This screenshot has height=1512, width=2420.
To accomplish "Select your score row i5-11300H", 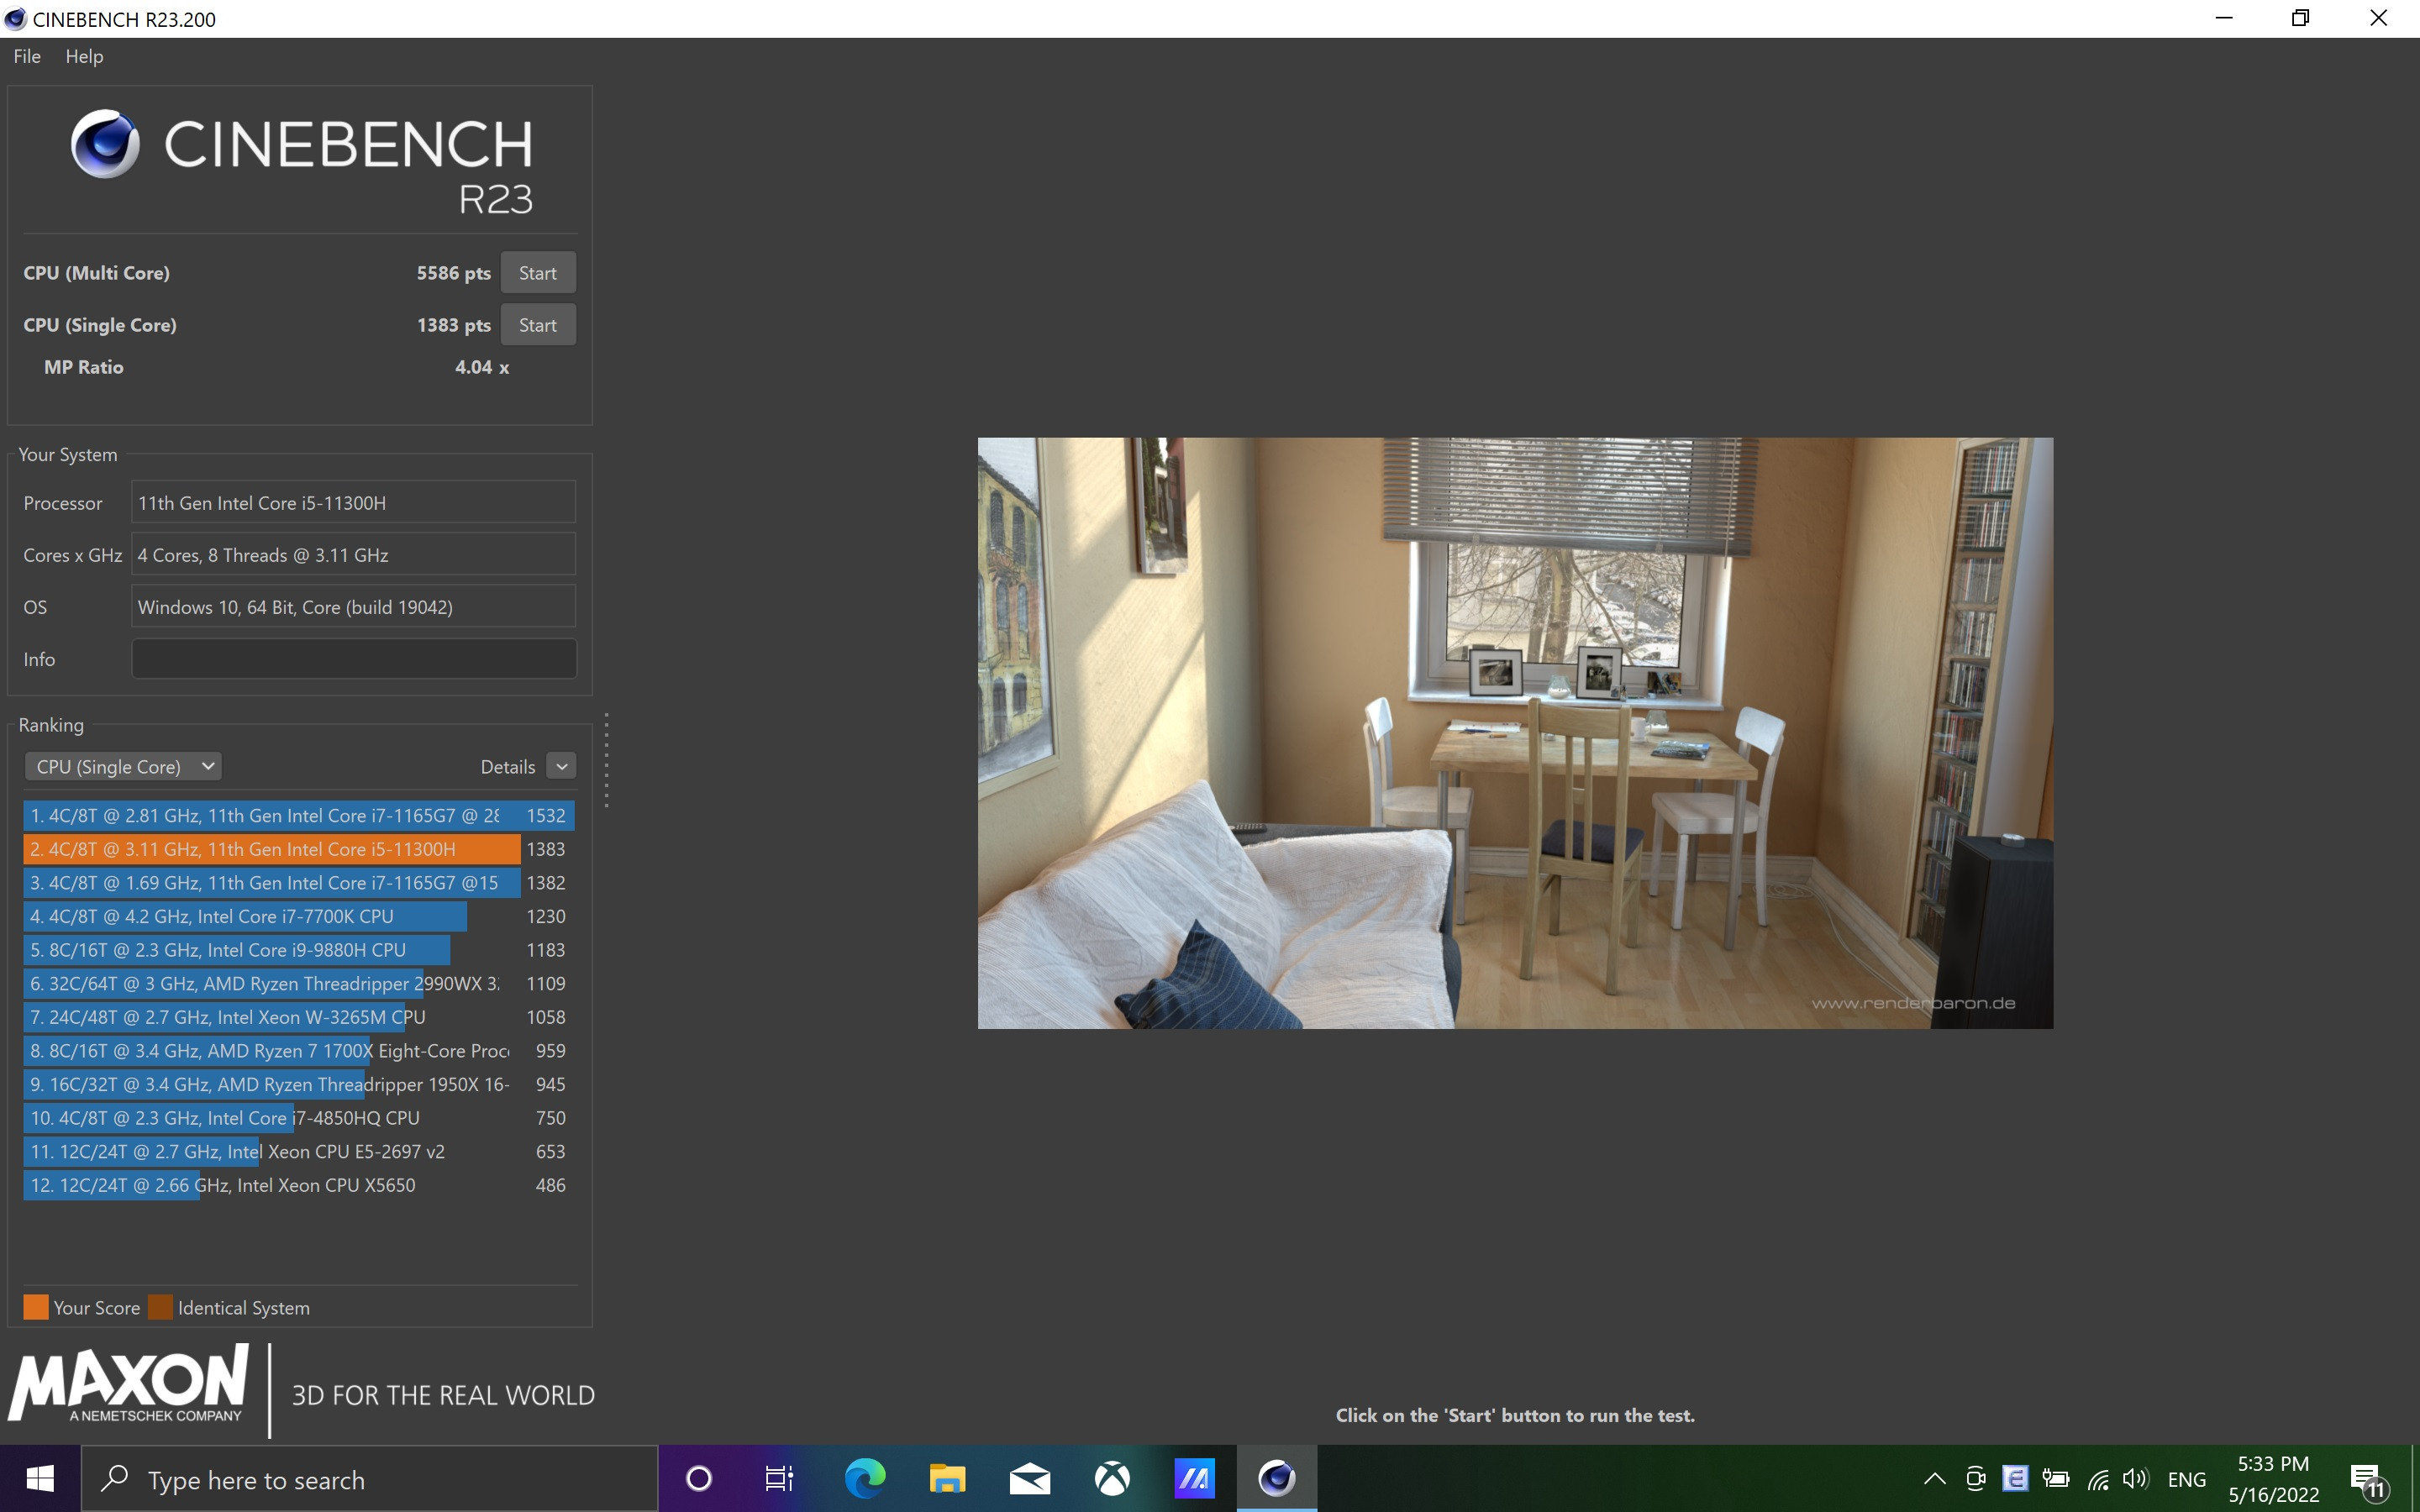I will point(299,849).
